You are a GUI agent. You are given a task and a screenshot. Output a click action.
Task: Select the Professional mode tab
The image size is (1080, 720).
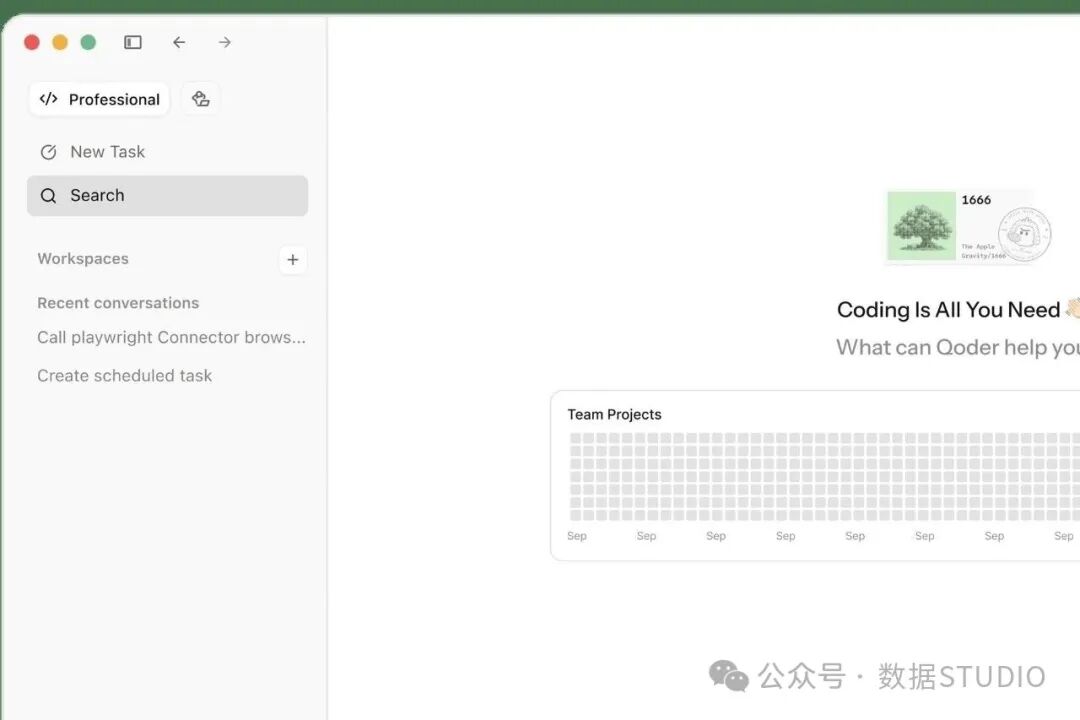coord(100,99)
